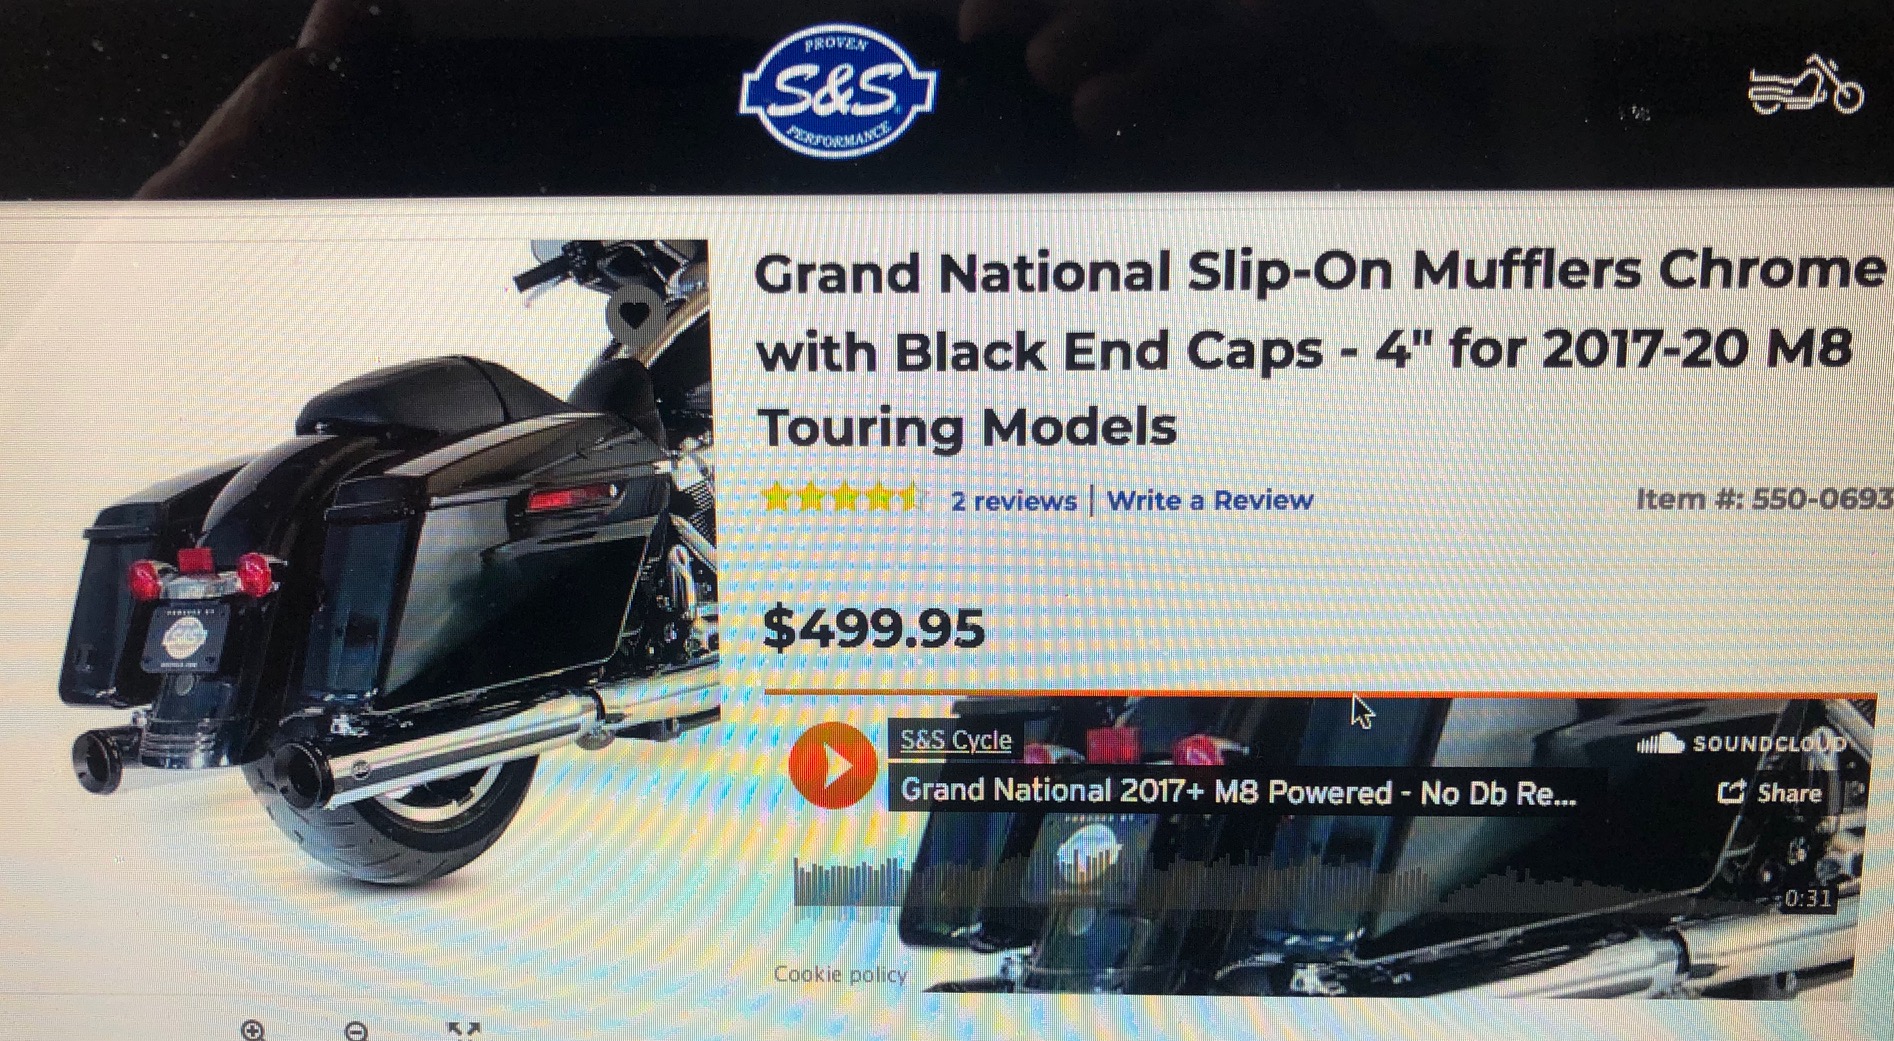1894x1041 pixels.
Task: Click the 0:31 track duration label
Action: pyautogui.click(x=1809, y=899)
